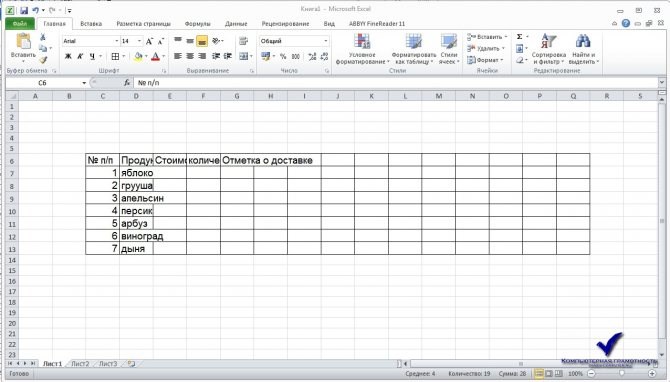The width and height of the screenshot is (670, 382).
Task: Open the Файл tab
Action: [20, 24]
